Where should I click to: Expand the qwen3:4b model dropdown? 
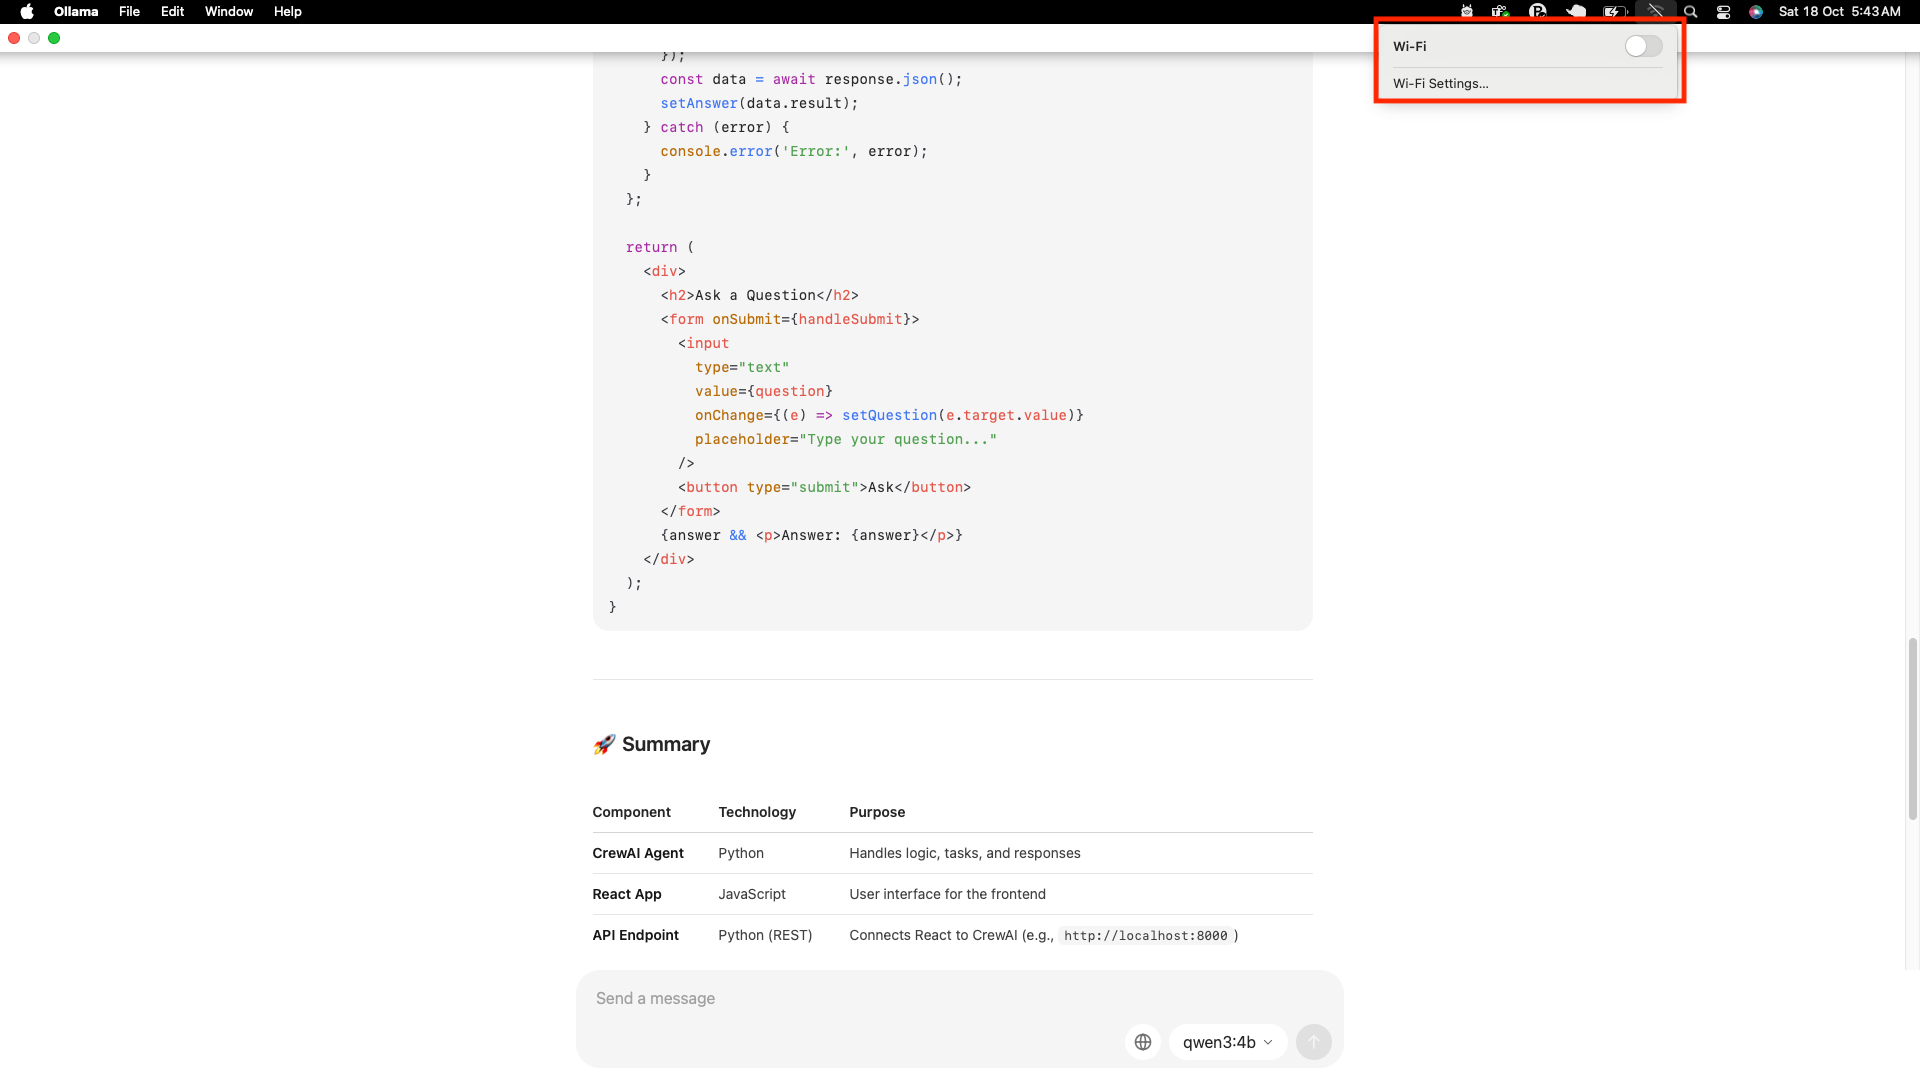(x=1227, y=1042)
